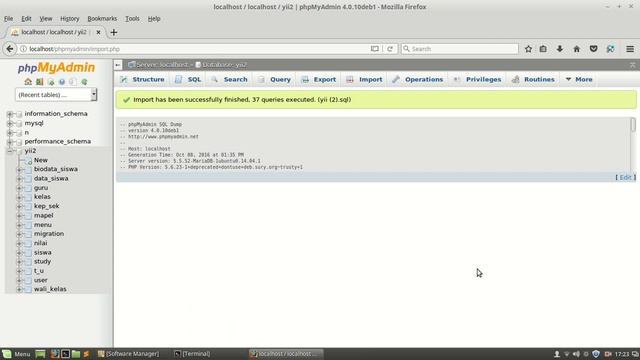640x360 pixels.
Task: Click the Edit link for SQL query
Action: tap(625, 178)
